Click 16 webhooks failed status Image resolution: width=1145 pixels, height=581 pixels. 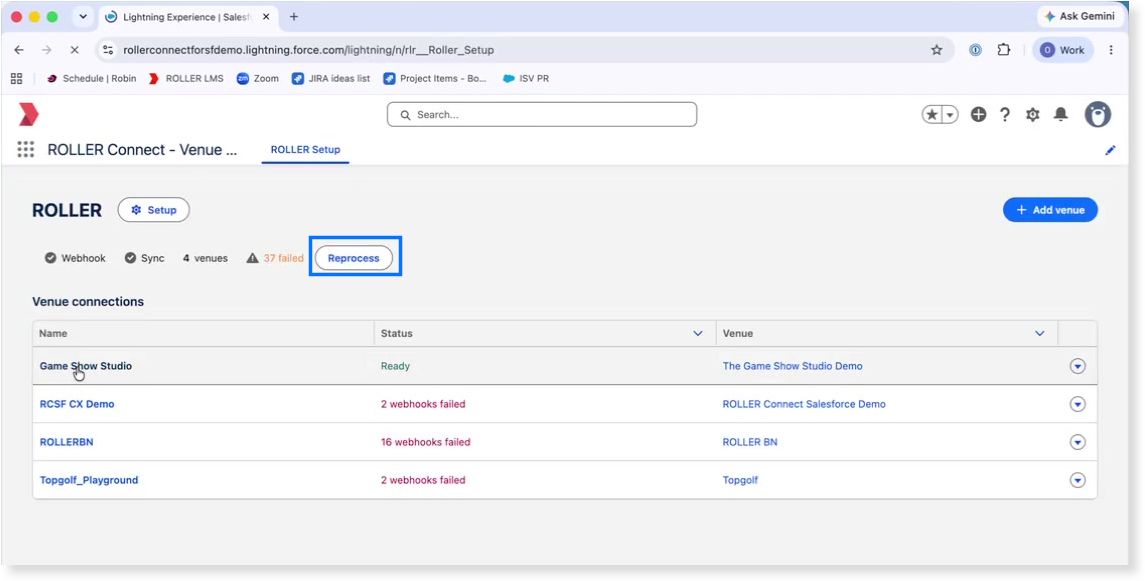pos(425,442)
